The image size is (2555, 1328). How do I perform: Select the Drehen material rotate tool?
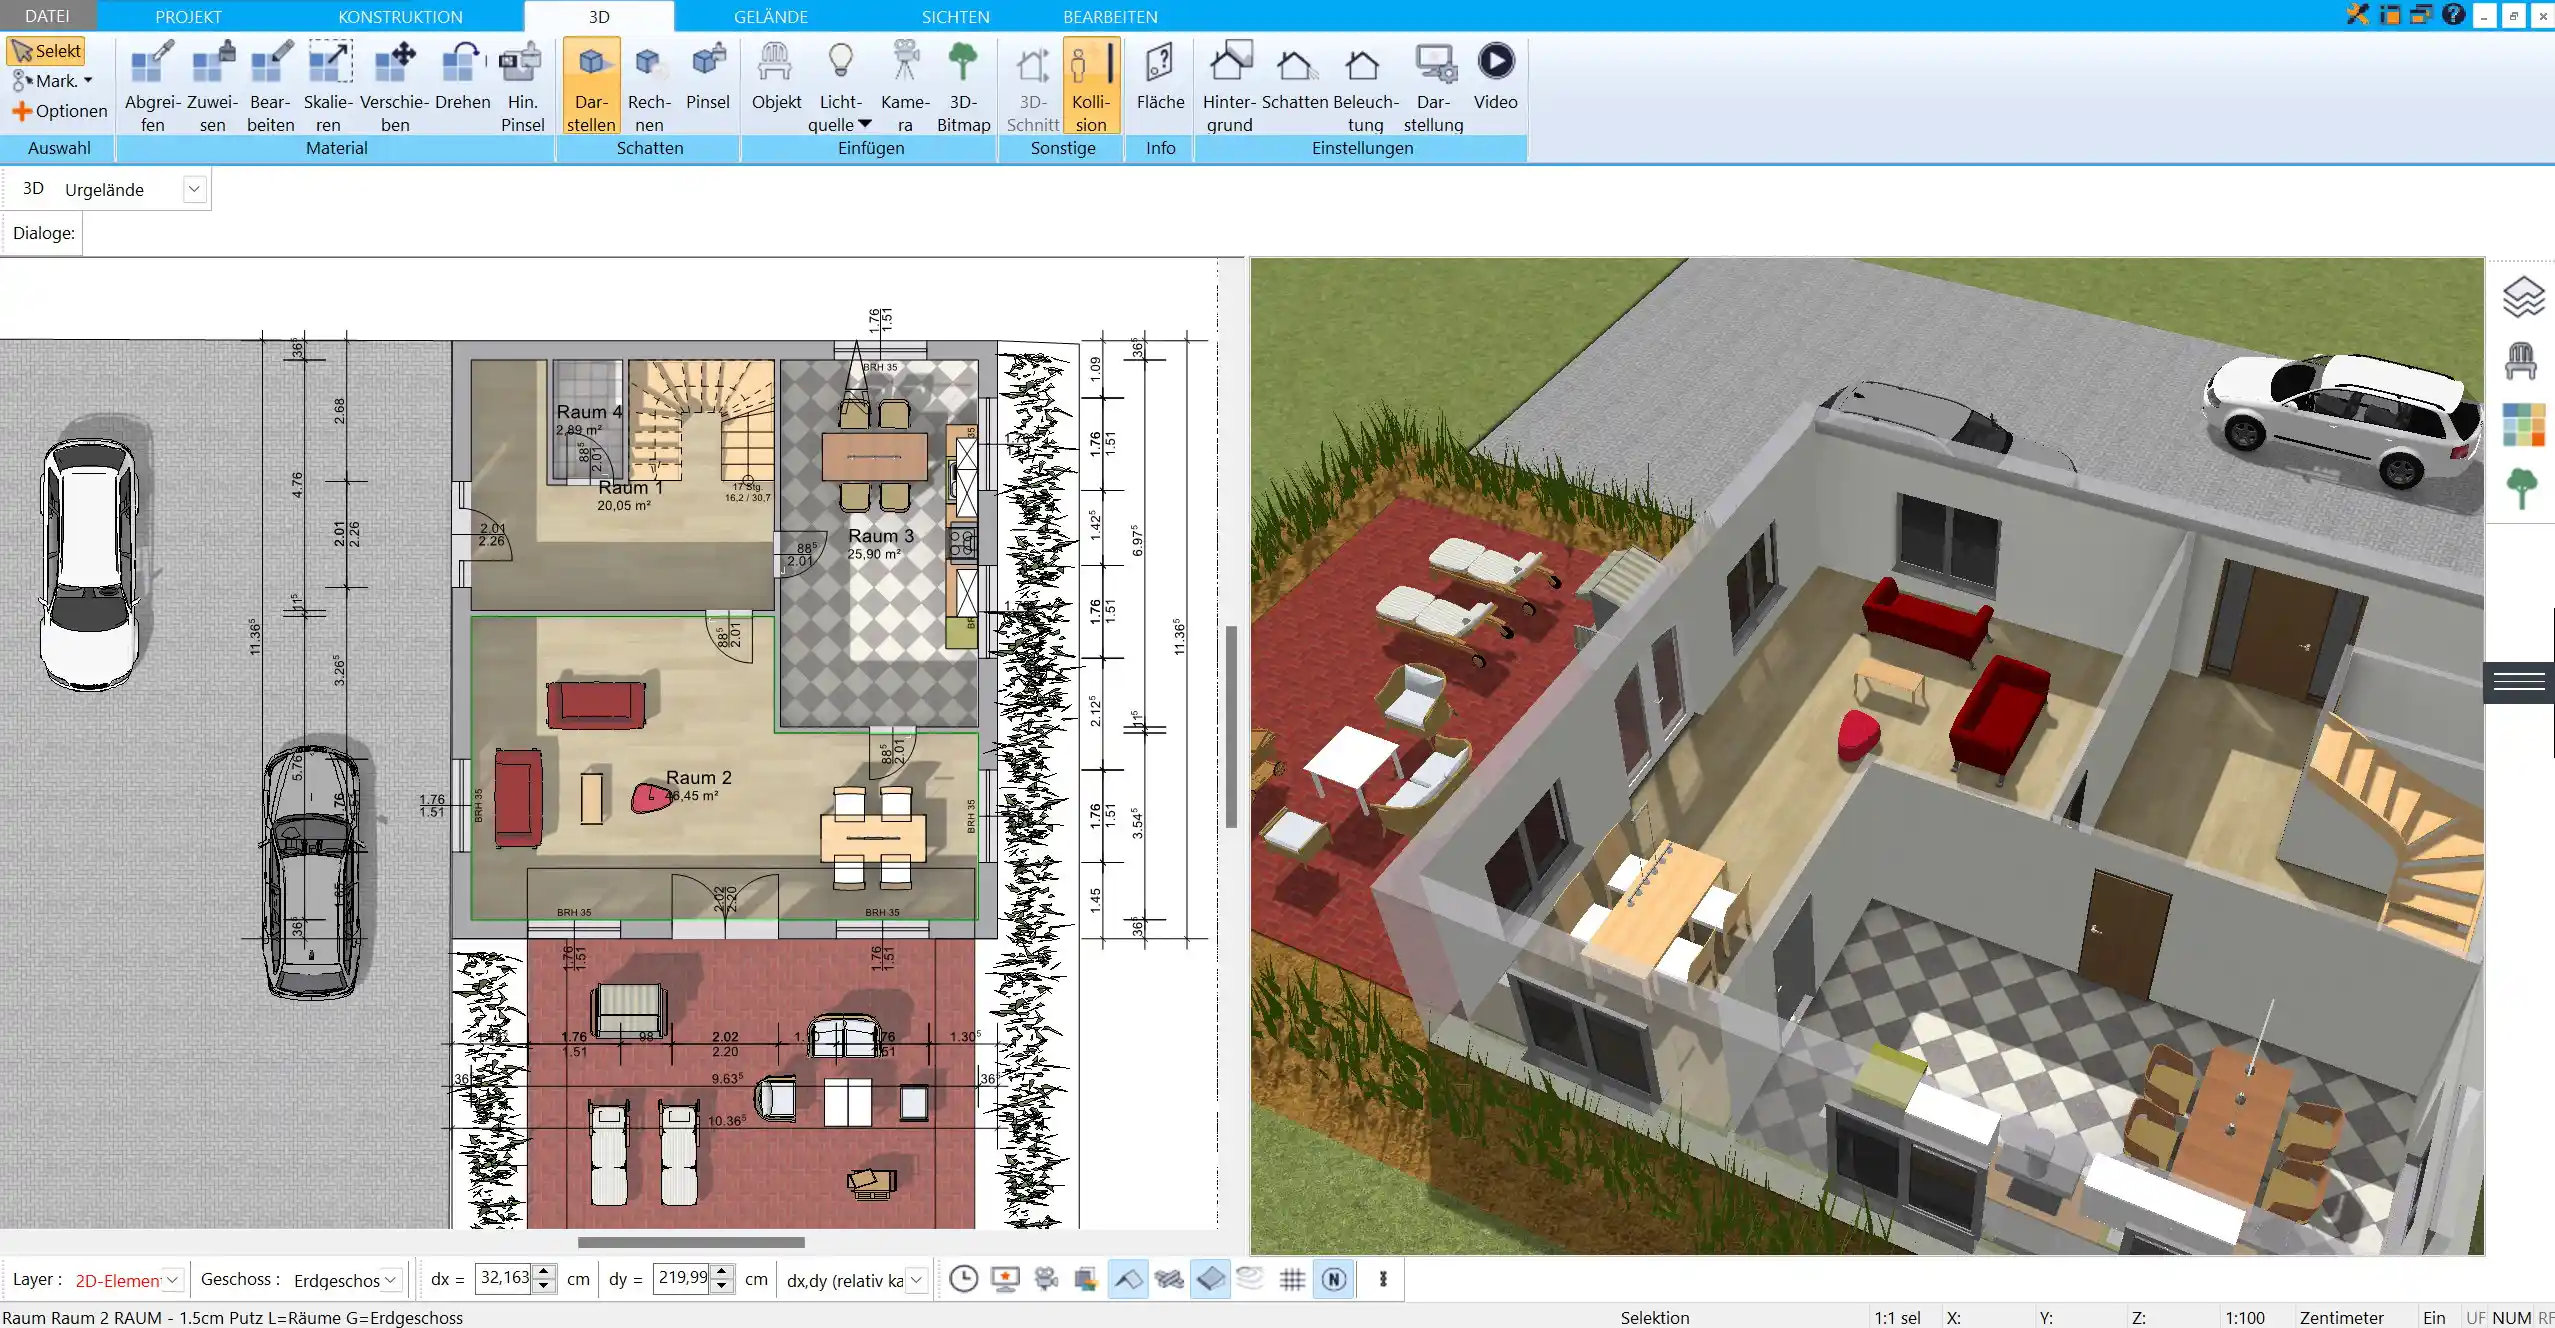click(x=462, y=76)
